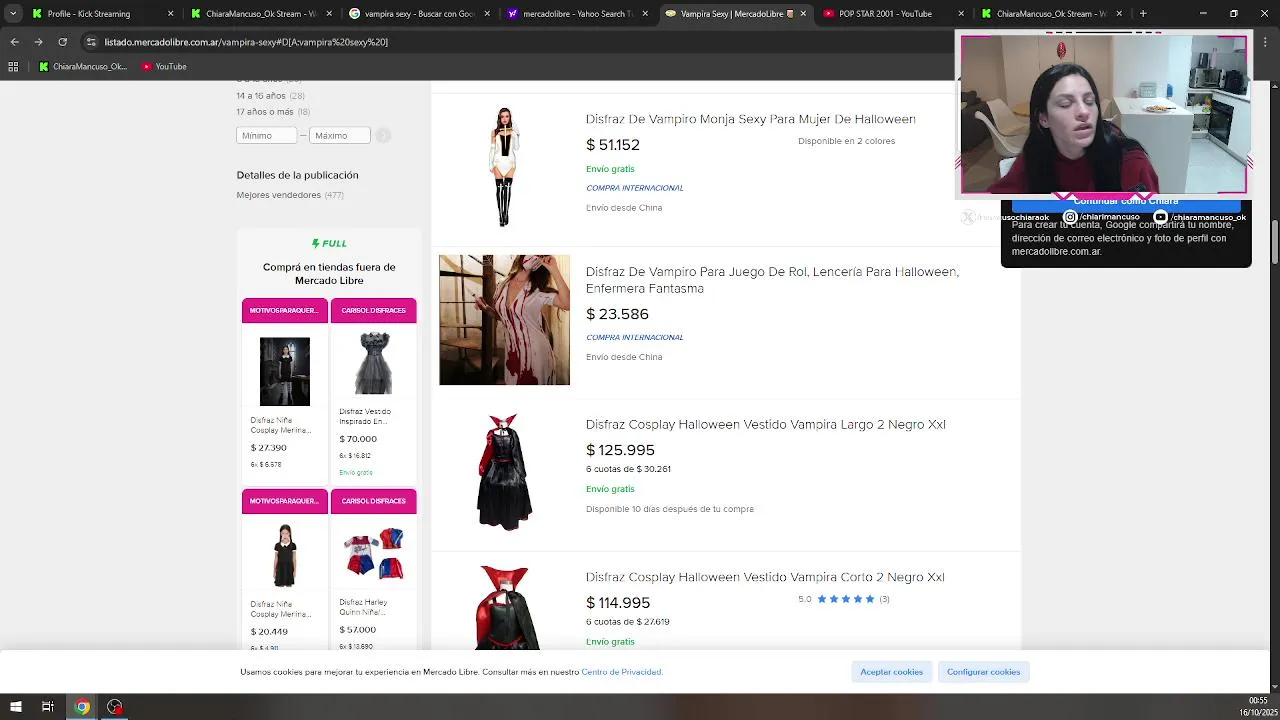Click Aceptar cookies button

click(892, 672)
